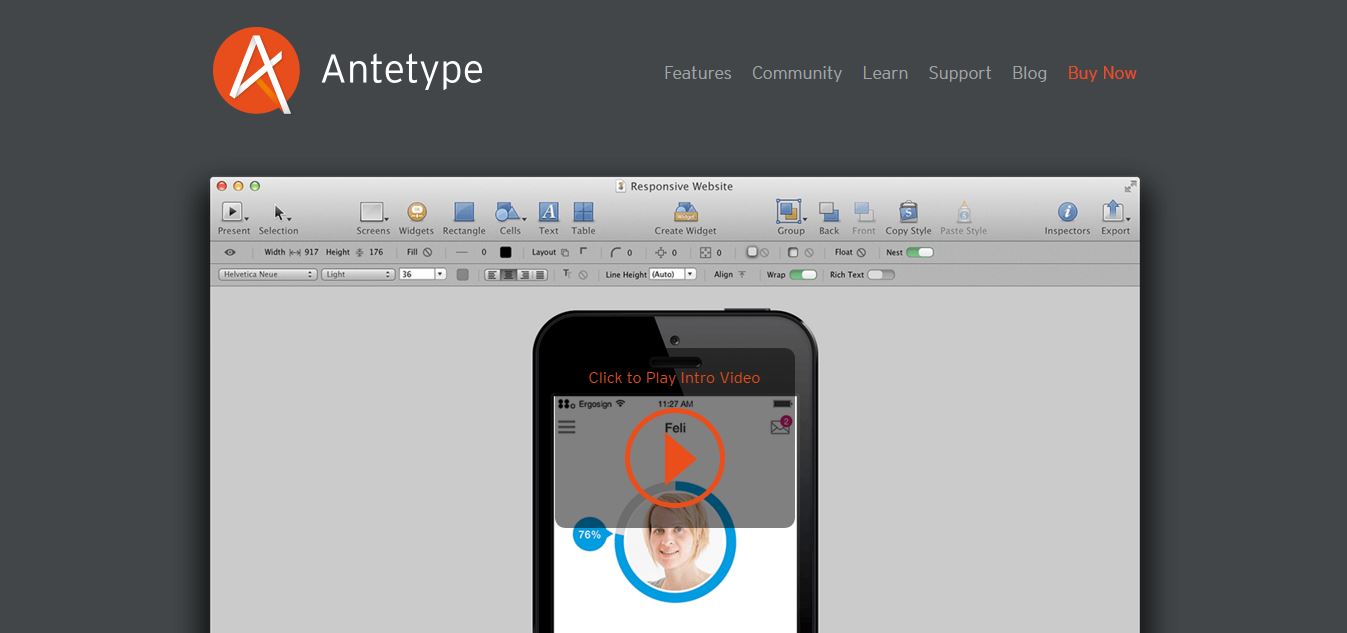Click the Fill none icon
This screenshot has height=633, width=1347.
coord(427,253)
